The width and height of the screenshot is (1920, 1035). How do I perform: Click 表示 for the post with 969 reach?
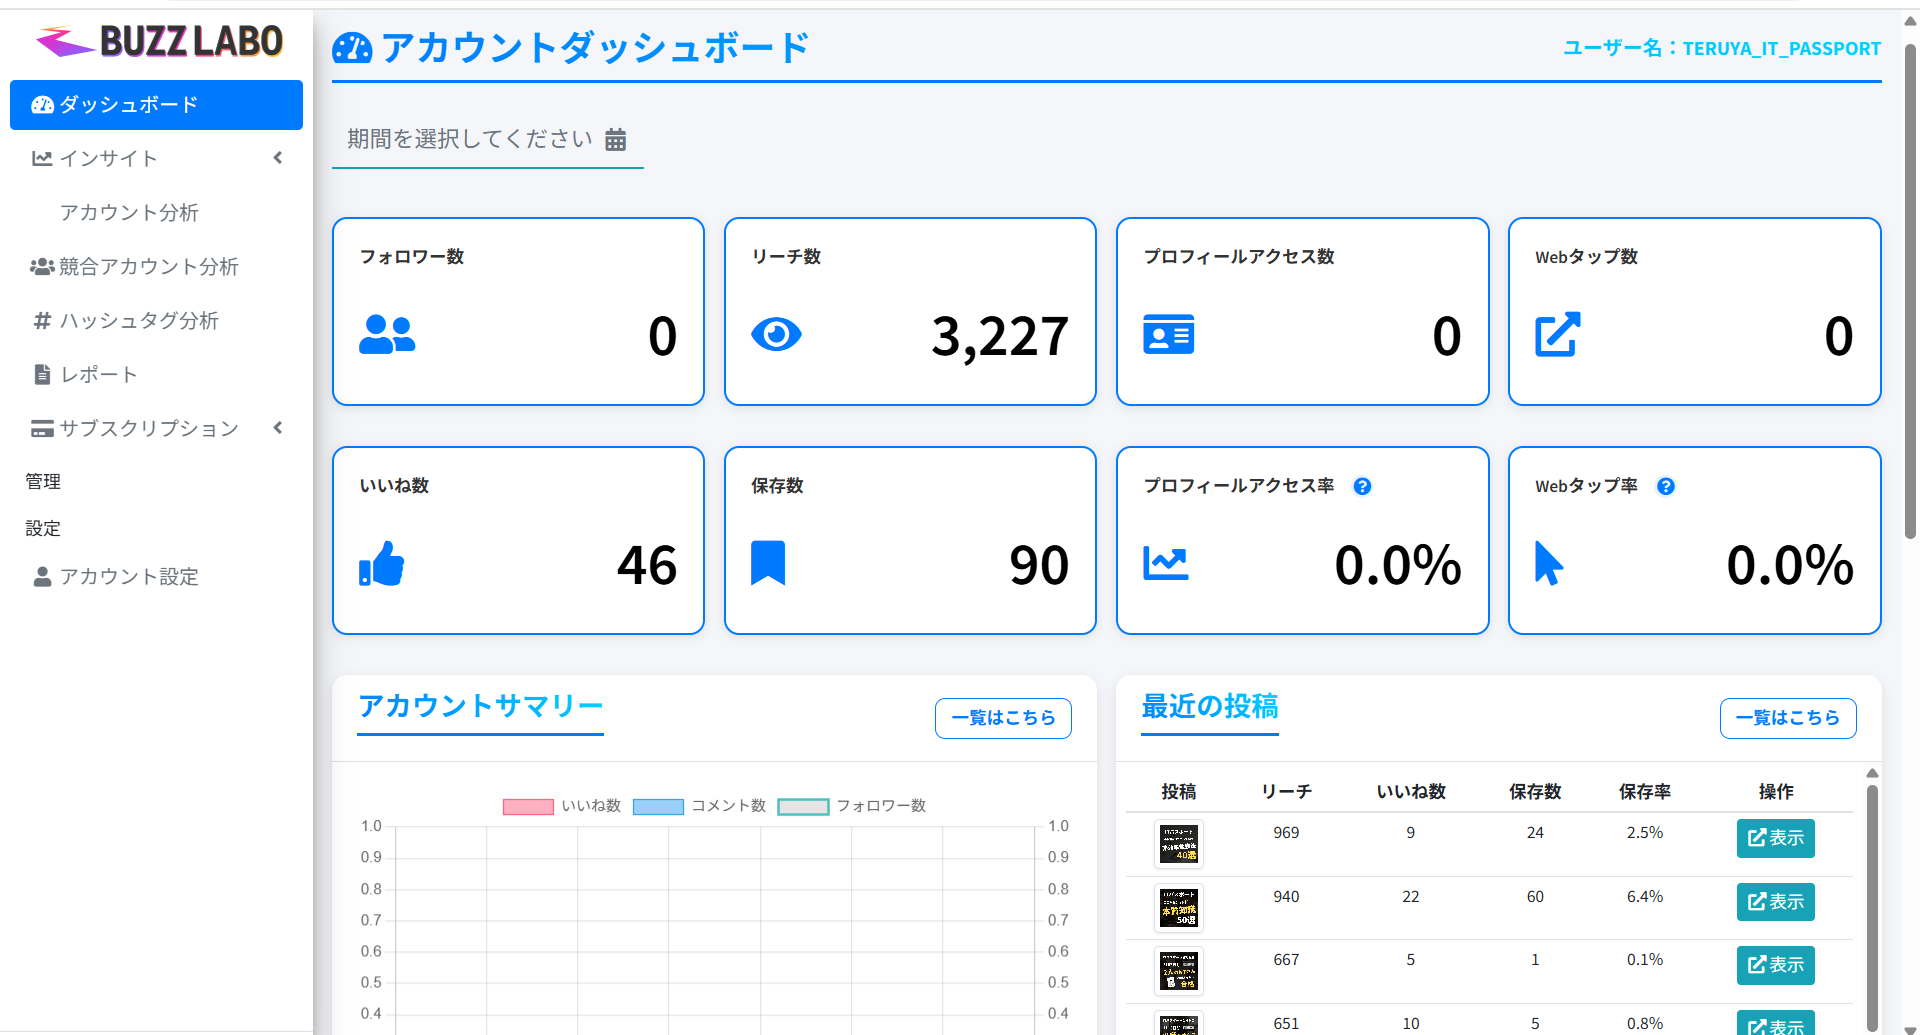1775,838
